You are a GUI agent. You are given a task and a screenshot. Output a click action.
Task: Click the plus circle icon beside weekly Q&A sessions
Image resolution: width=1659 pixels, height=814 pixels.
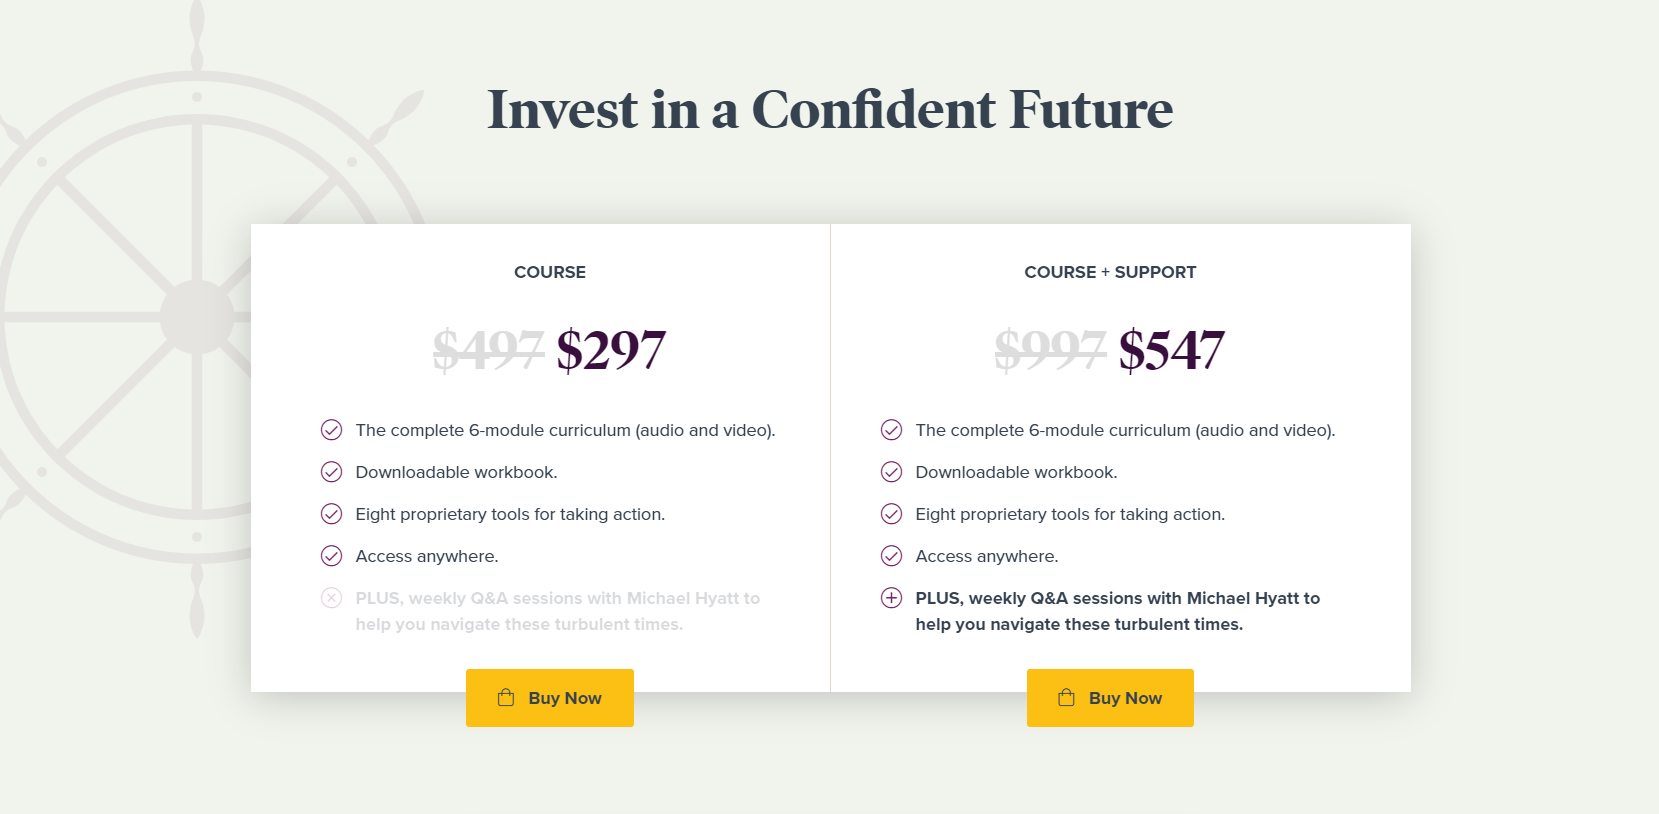891,598
